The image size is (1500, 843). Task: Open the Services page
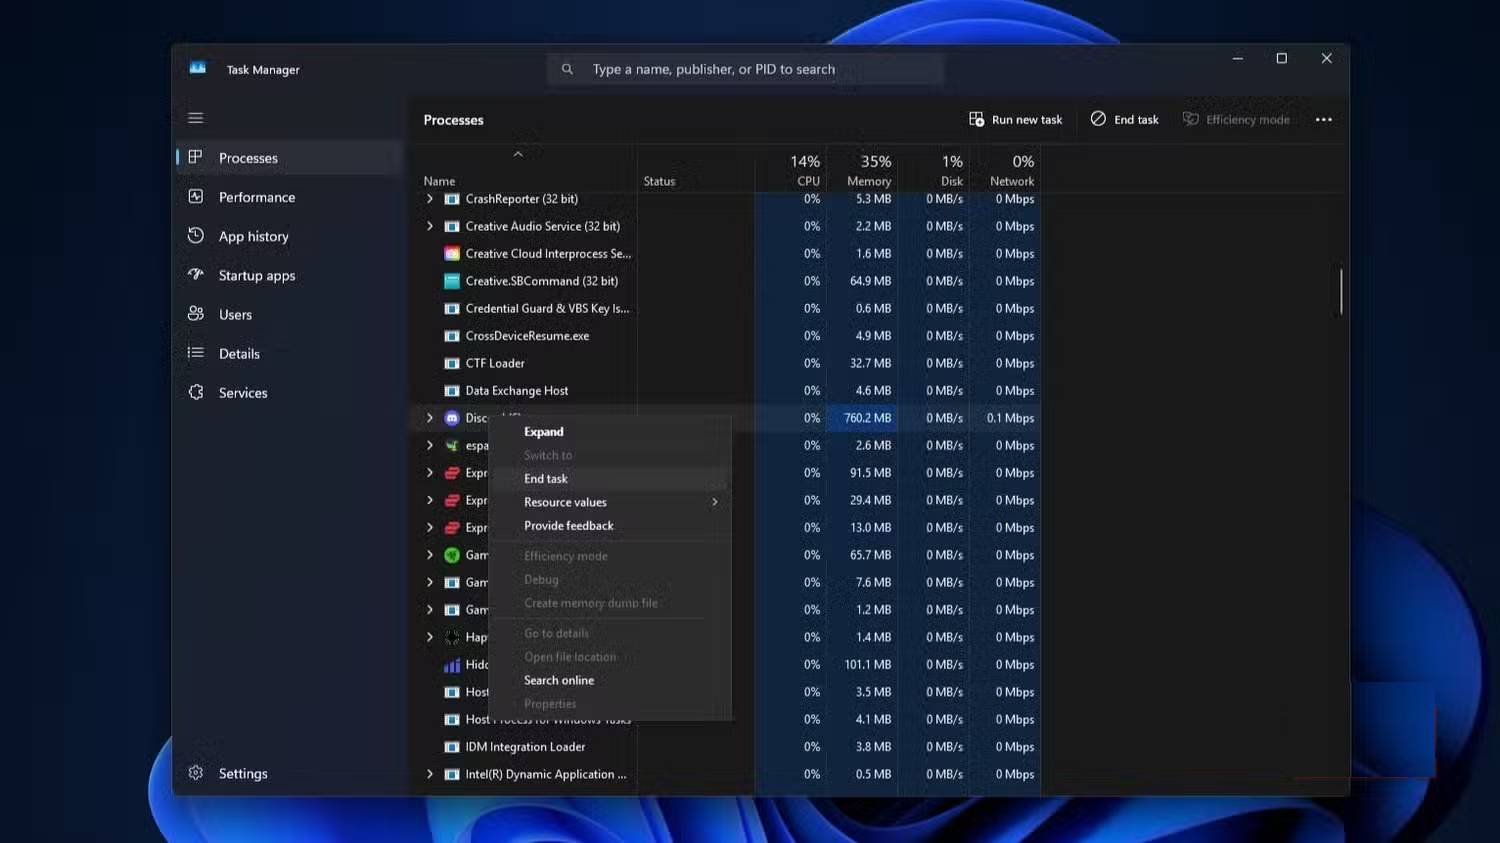tap(289, 392)
